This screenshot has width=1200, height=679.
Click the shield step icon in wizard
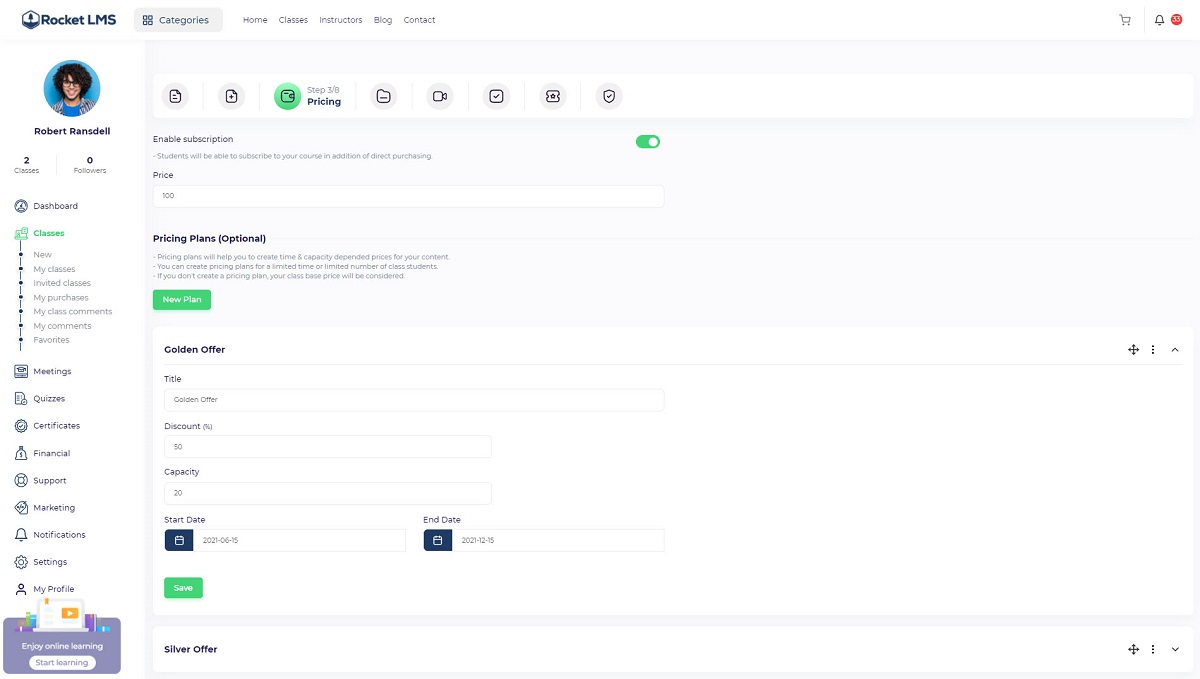(x=608, y=96)
